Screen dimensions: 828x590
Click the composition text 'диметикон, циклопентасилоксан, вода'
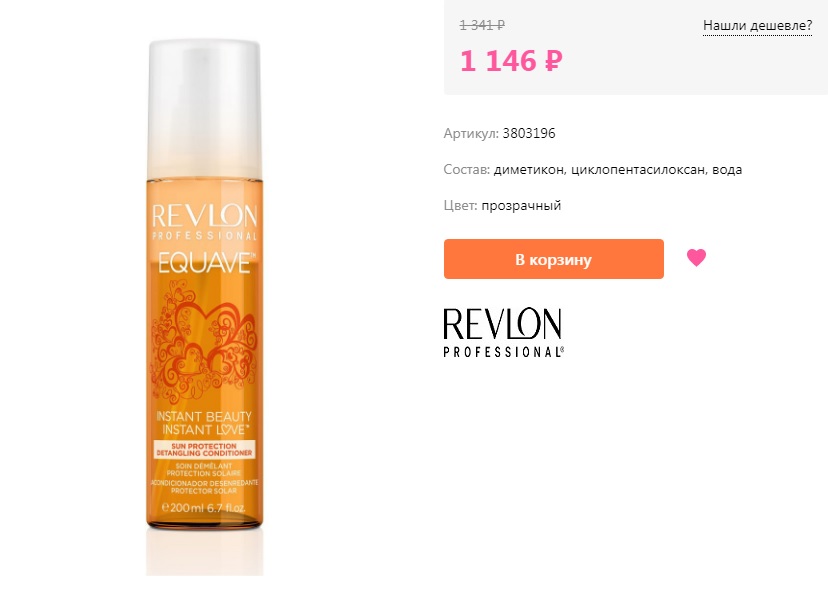coord(617,170)
